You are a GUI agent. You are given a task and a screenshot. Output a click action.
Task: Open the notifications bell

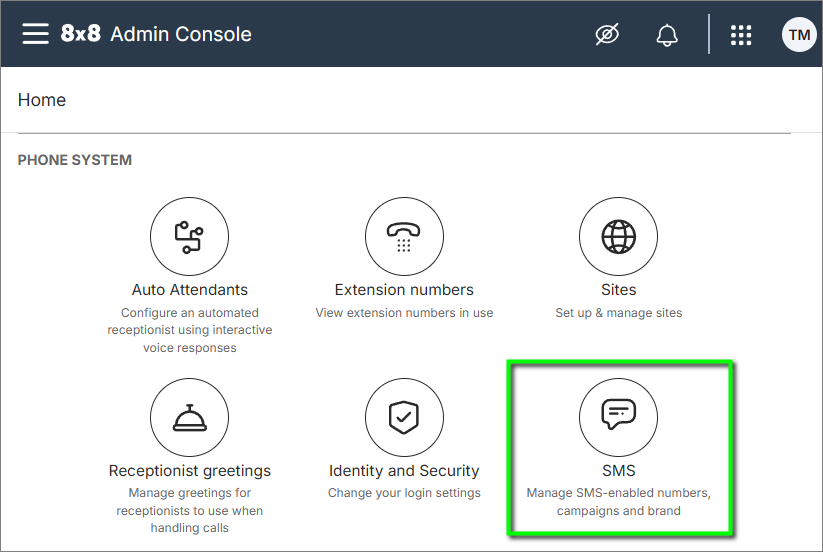tap(667, 35)
